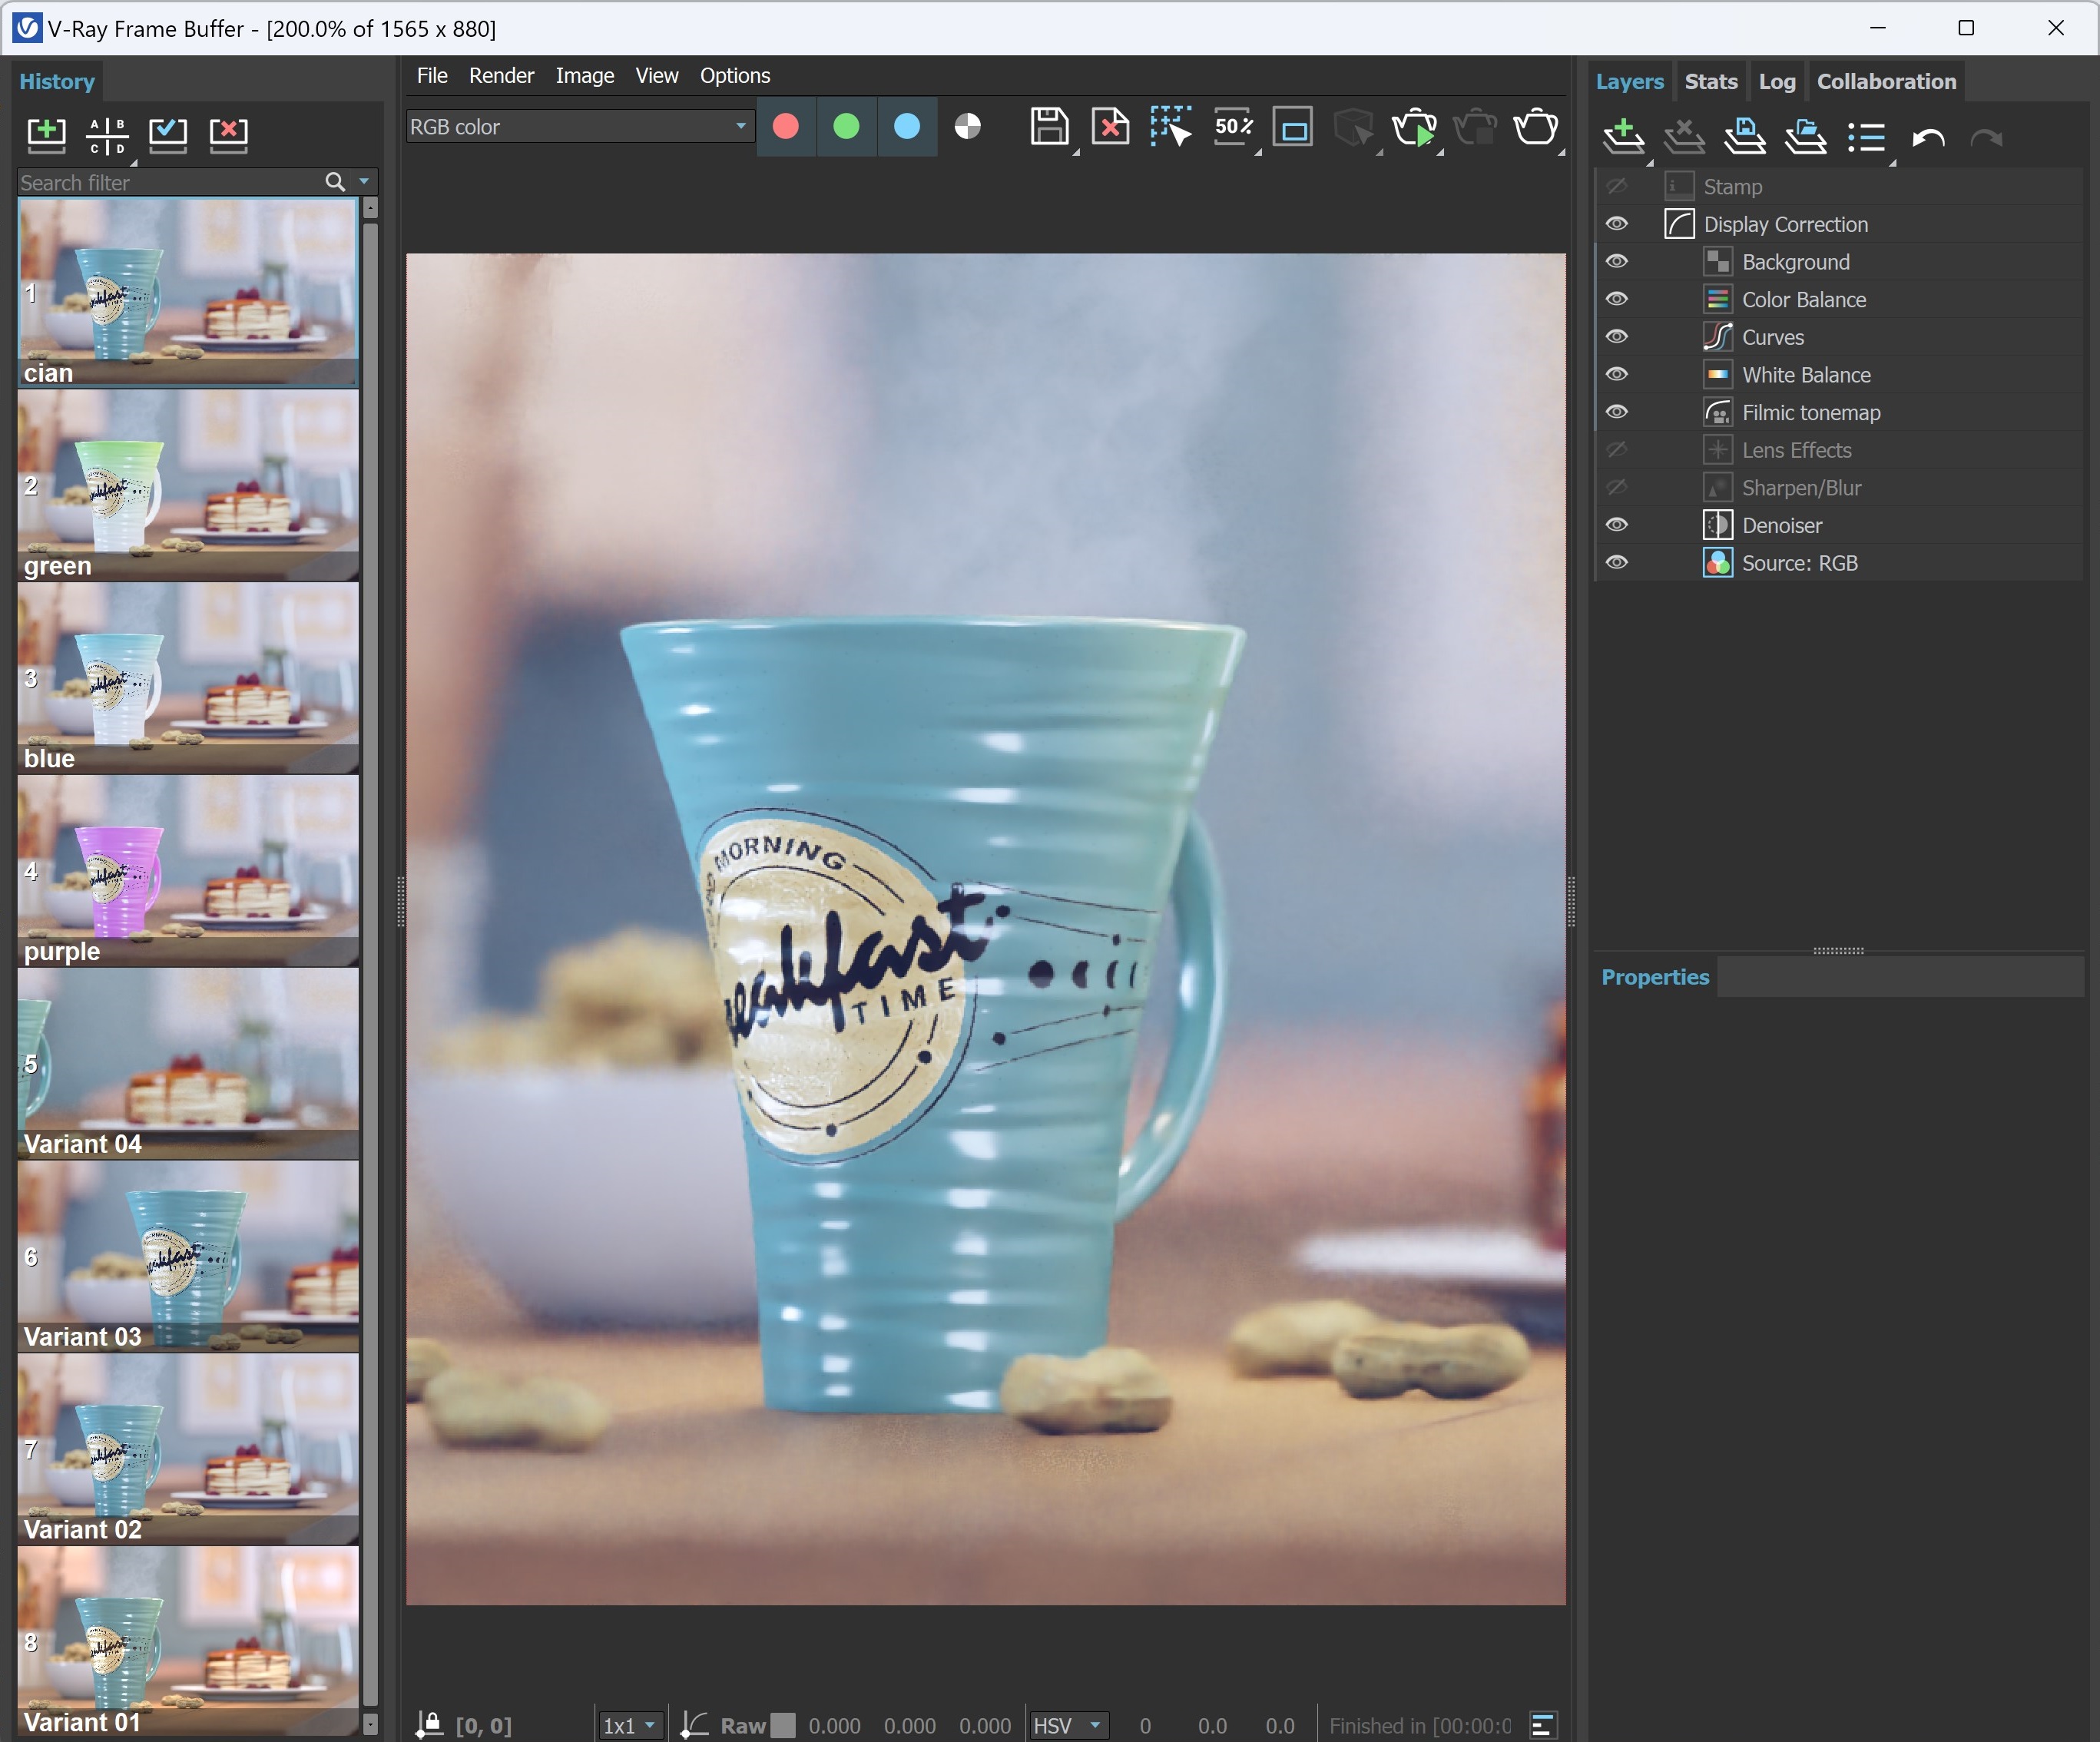Toggle the green channel display

tap(846, 127)
